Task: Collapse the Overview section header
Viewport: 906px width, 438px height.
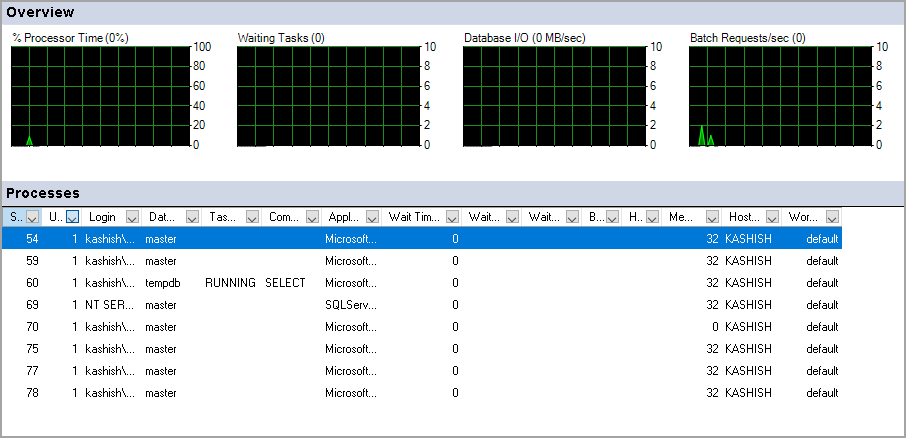Action: 452,12
